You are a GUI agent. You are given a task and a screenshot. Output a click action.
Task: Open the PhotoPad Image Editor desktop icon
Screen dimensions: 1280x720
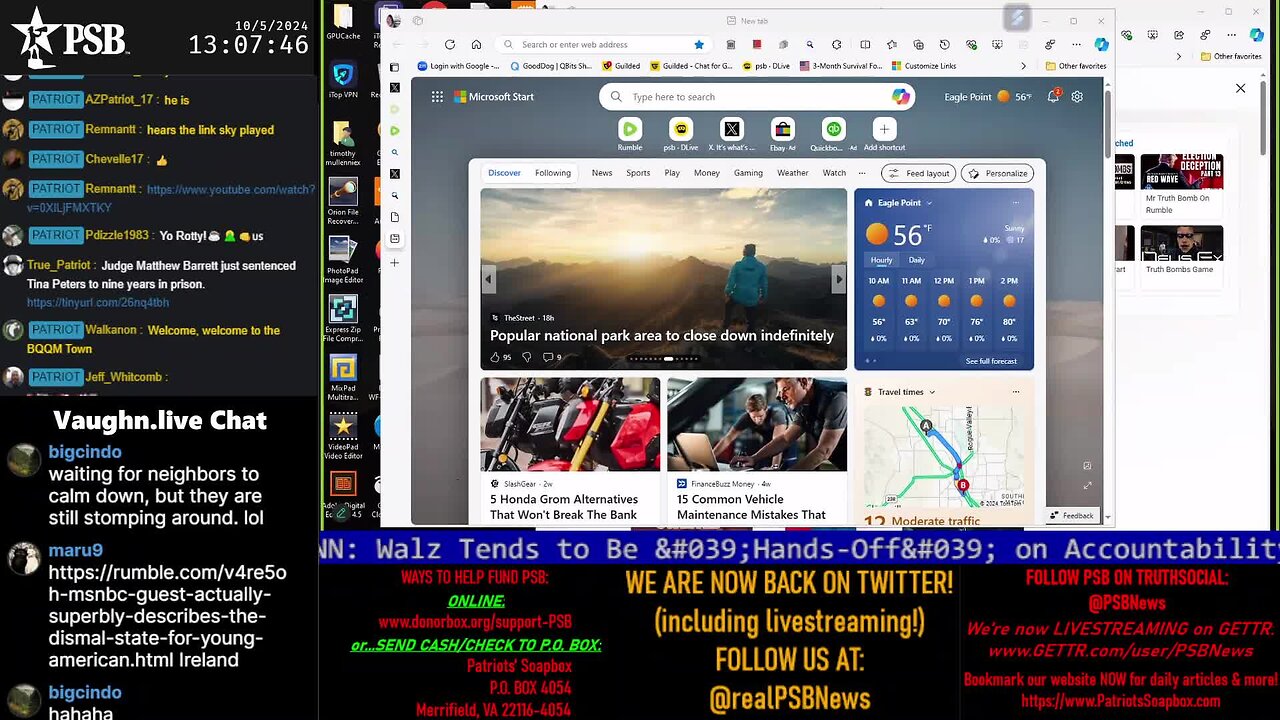click(x=343, y=259)
